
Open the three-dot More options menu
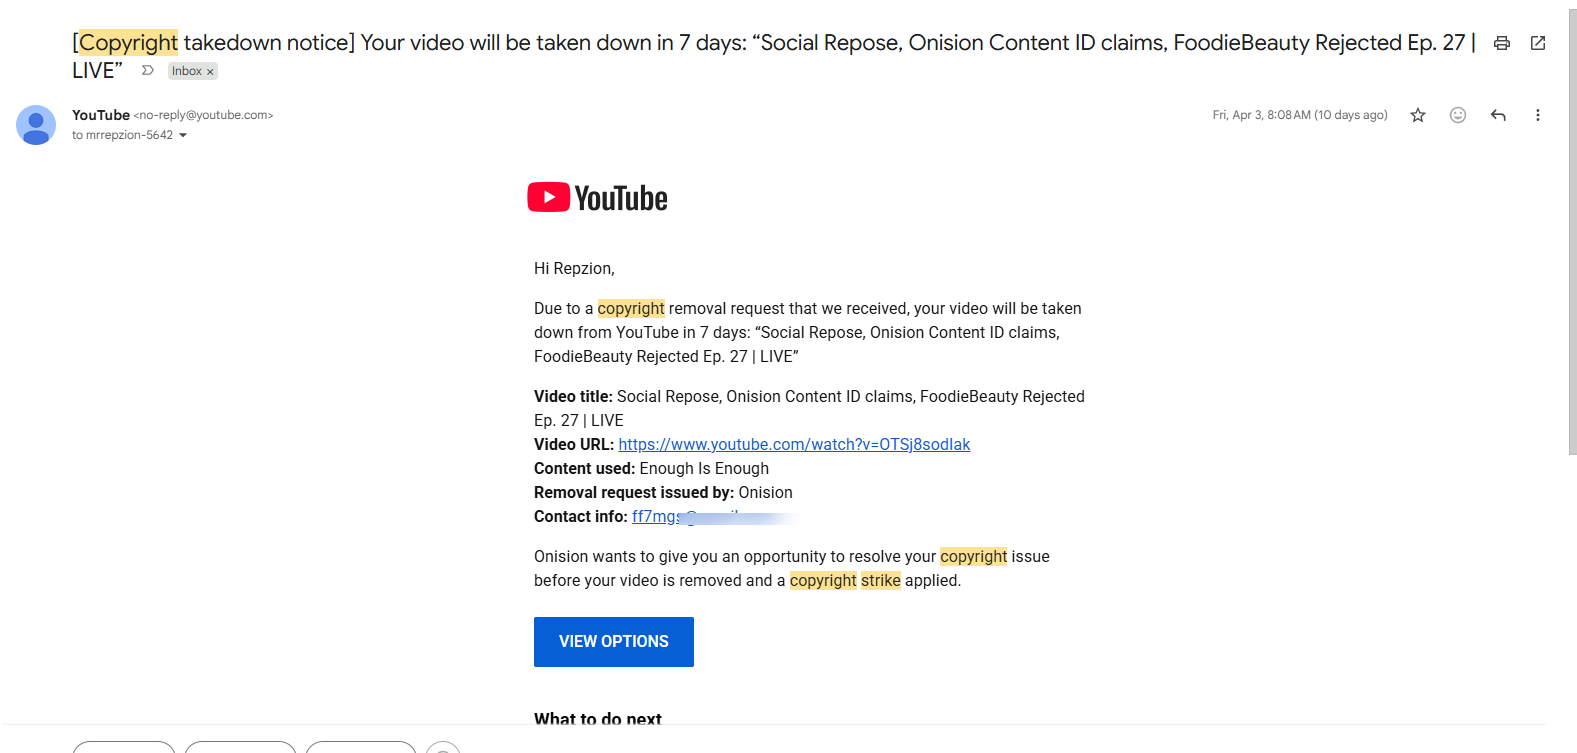(1537, 115)
